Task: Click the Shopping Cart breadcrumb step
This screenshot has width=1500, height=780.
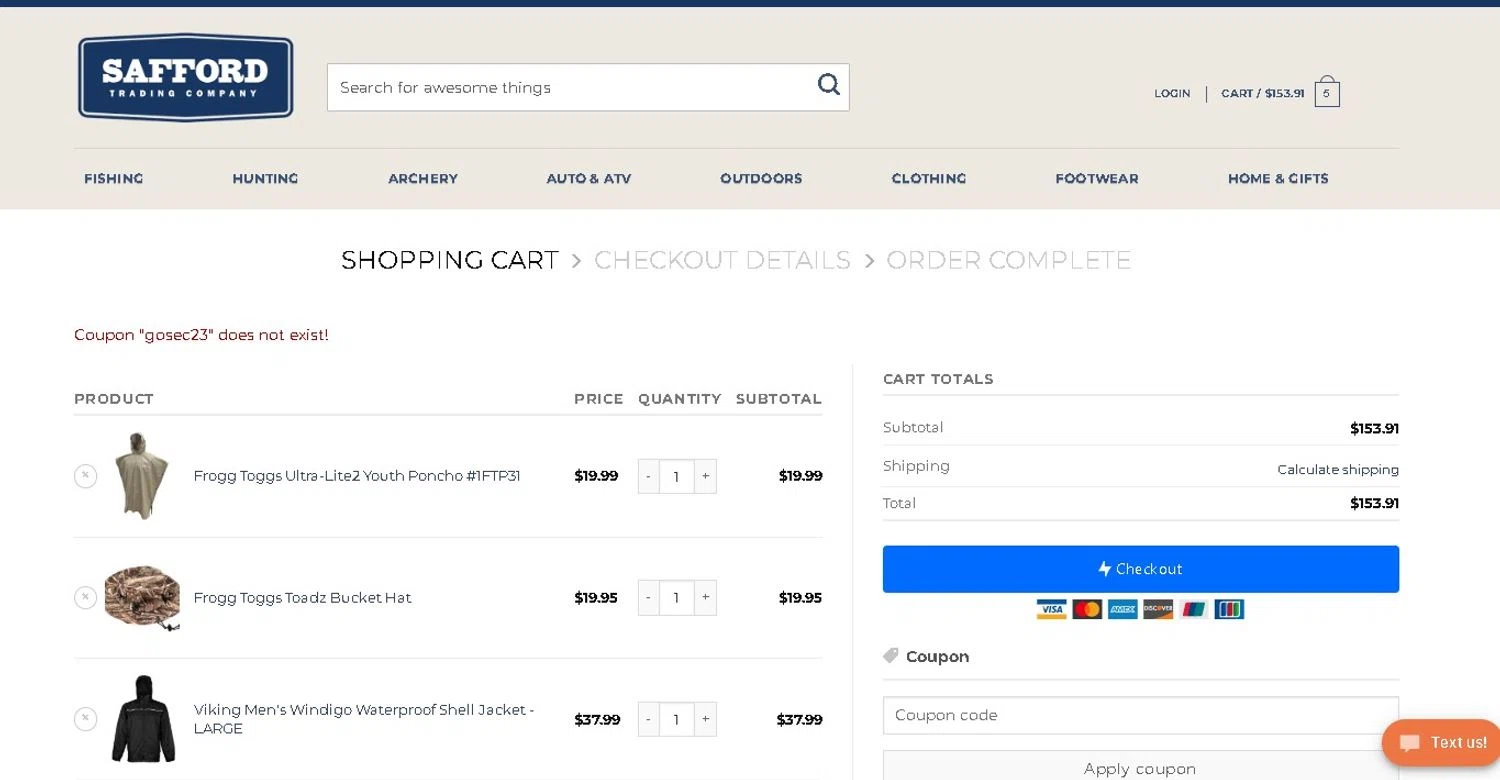Action: pos(450,260)
